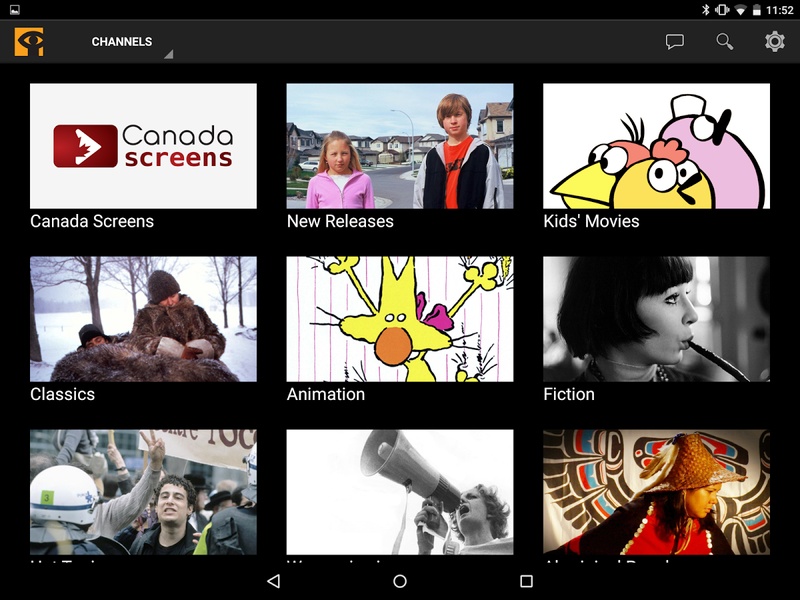The width and height of the screenshot is (800, 600).
Task: Open the chat bubble feedback icon
Action: (674, 41)
